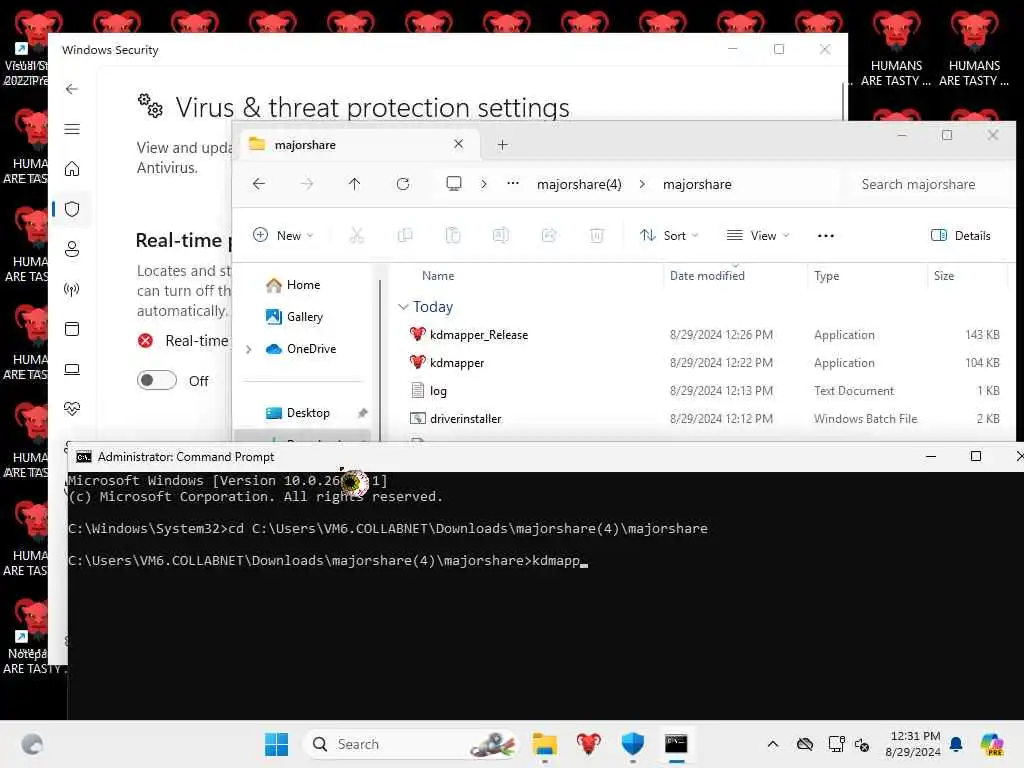
Task: Click the Share icon in Explorer toolbar
Action: point(549,235)
